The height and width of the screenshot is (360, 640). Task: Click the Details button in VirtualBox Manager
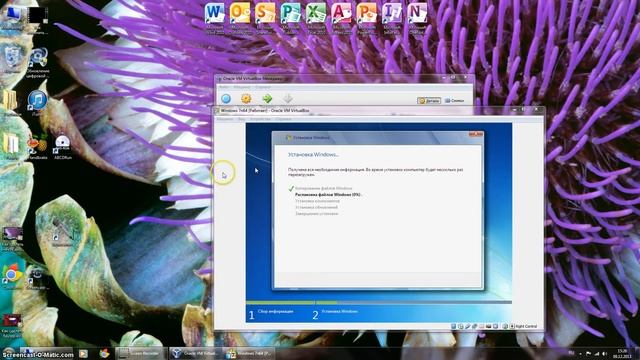(429, 100)
